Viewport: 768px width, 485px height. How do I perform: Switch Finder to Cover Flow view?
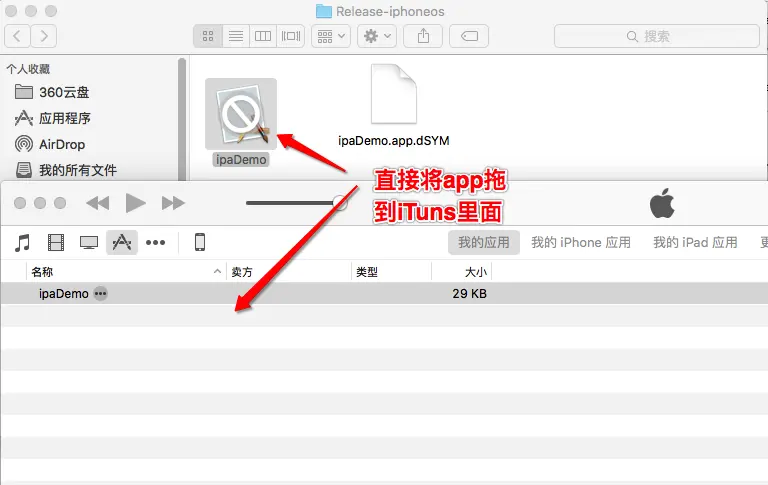[291, 36]
